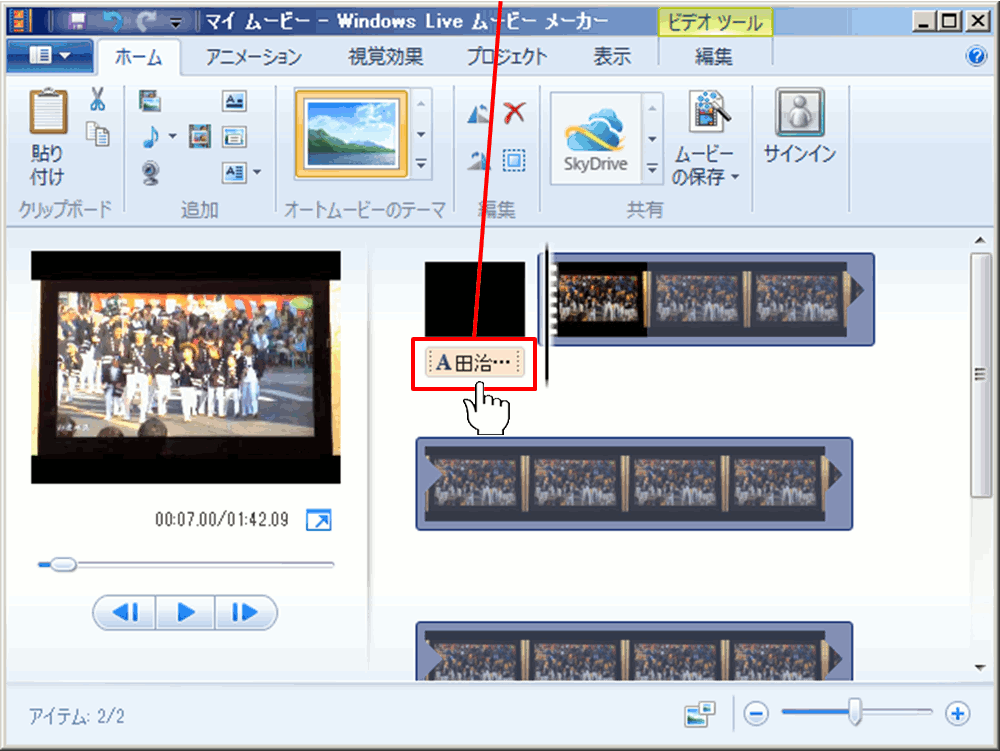
Task: Click the Snapshot filmstrip icon
Action: tap(200, 136)
